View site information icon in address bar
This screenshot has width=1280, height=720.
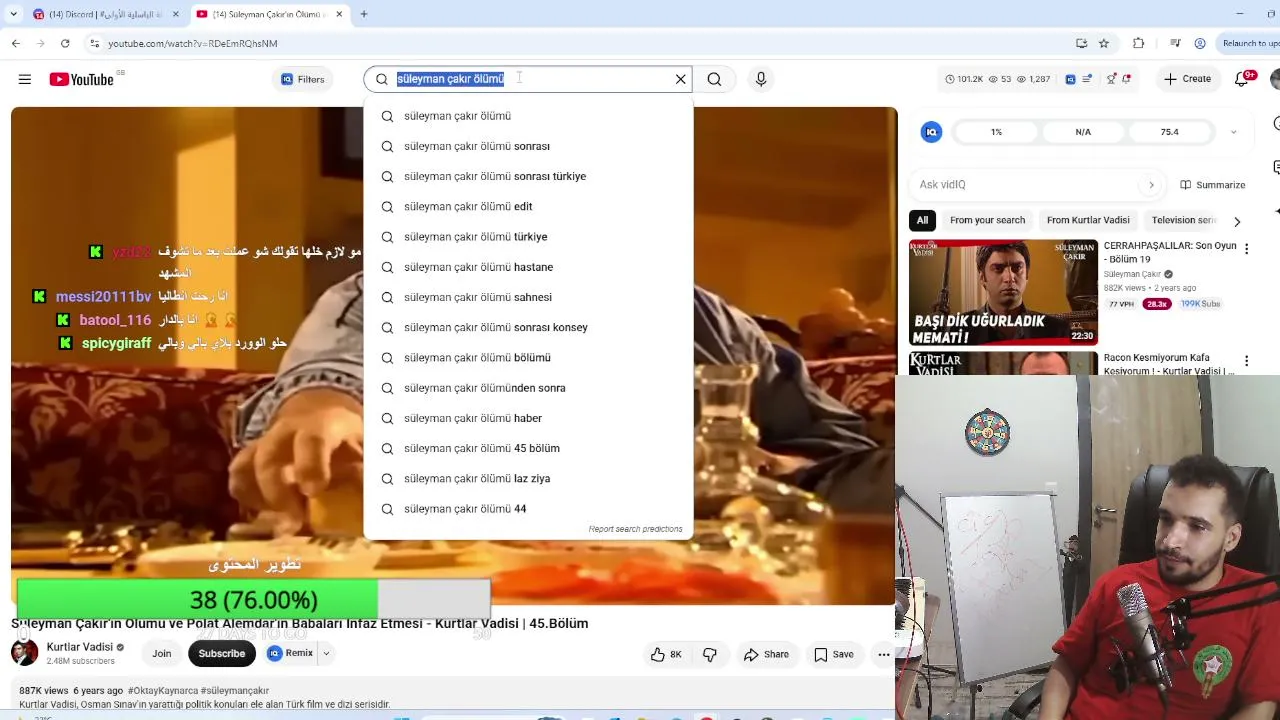click(94, 43)
